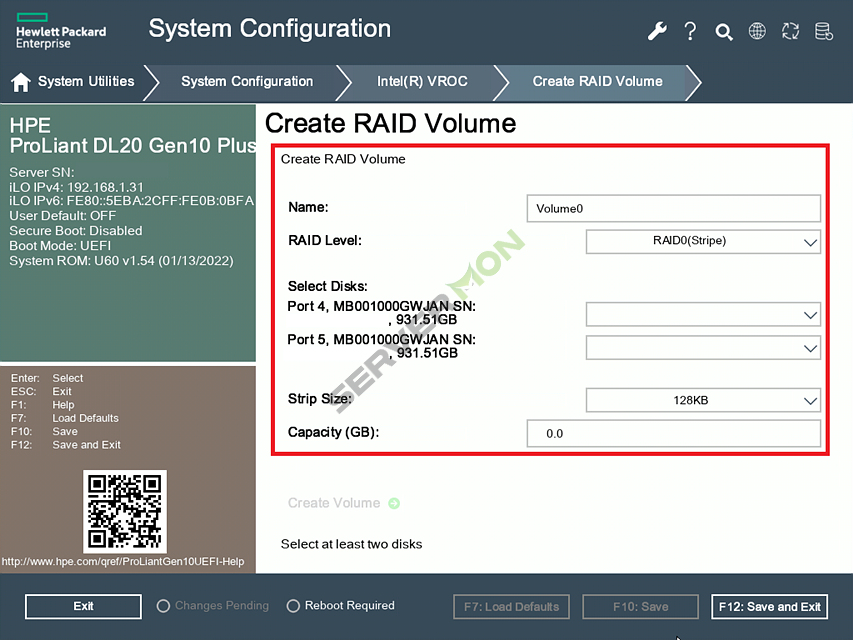The width and height of the screenshot is (853, 640).
Task: Click the 'F12: Save and Exit' help line in the sidebar
Action: pos(66,445)
